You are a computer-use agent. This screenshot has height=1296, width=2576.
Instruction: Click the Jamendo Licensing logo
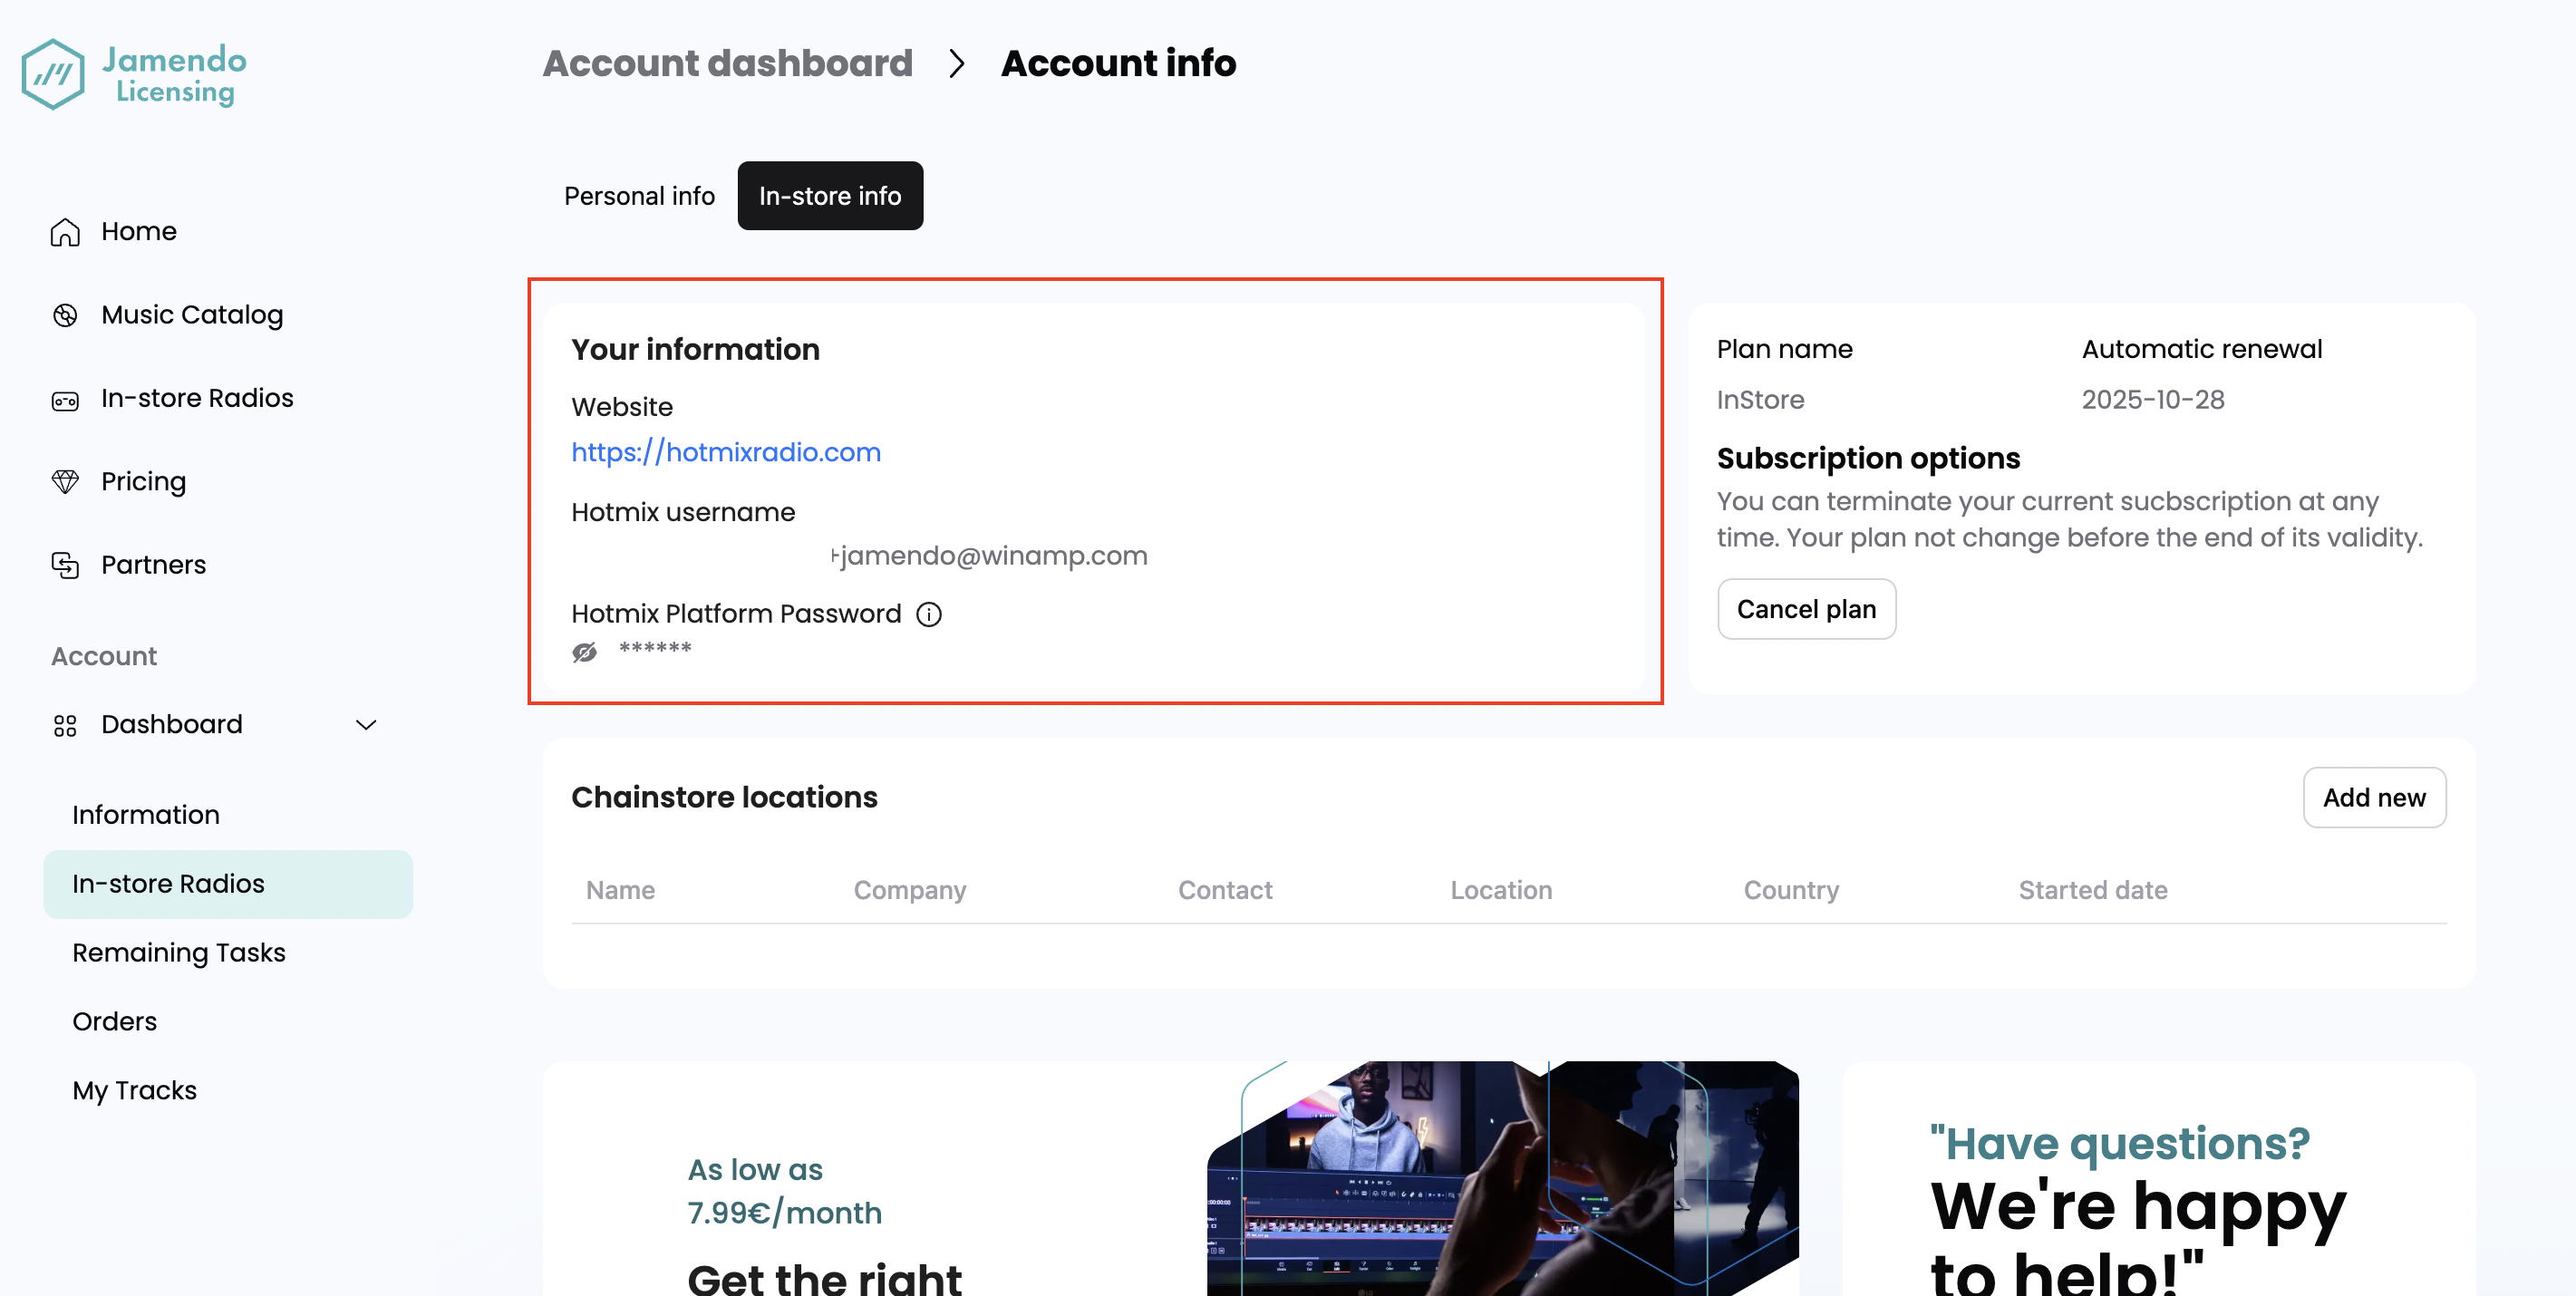pos(134,74)
